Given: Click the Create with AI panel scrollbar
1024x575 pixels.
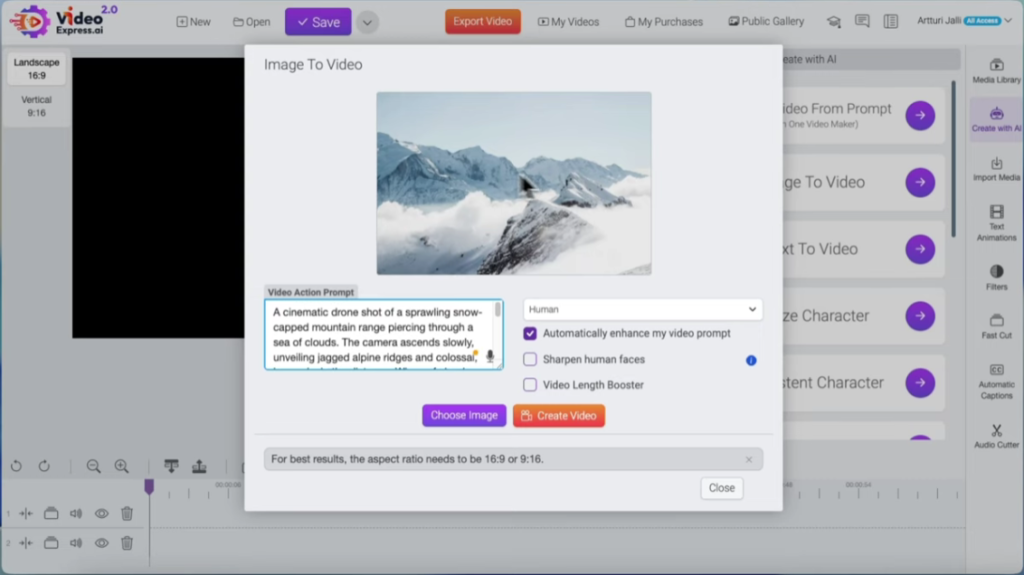Looking at the screenshot, I should pos(953,159).
